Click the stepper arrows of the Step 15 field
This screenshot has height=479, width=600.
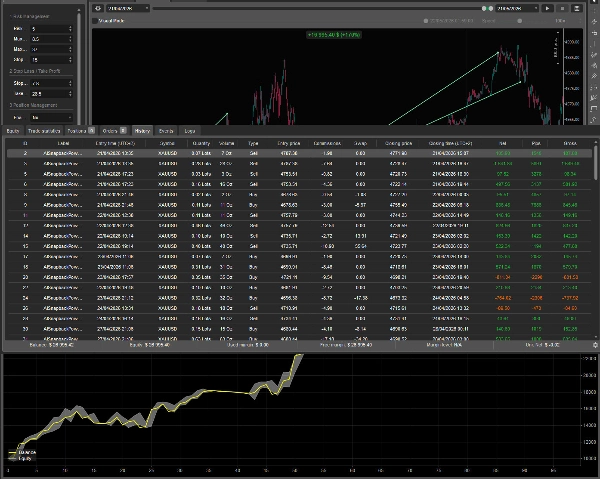[70, 60]
